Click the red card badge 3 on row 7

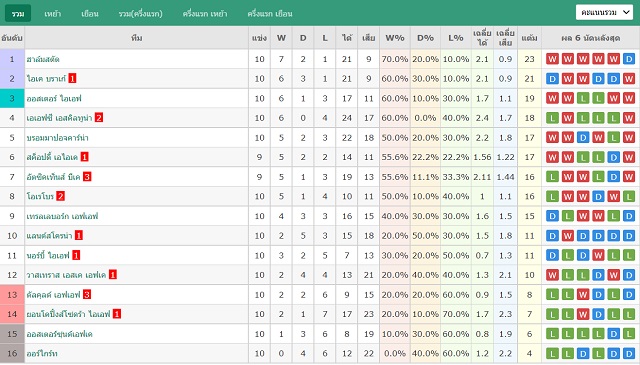[87, 177]
